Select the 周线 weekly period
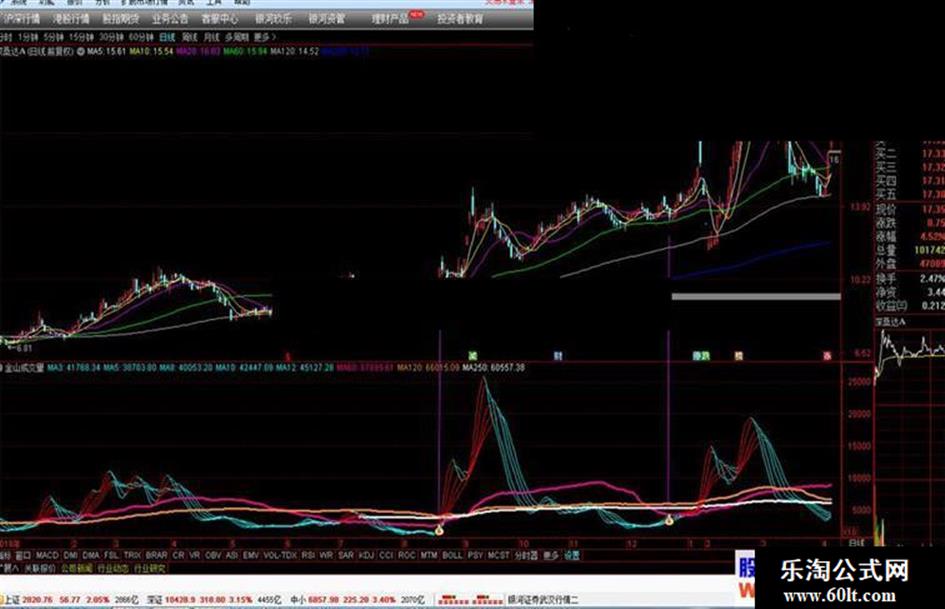 point(189,37)
